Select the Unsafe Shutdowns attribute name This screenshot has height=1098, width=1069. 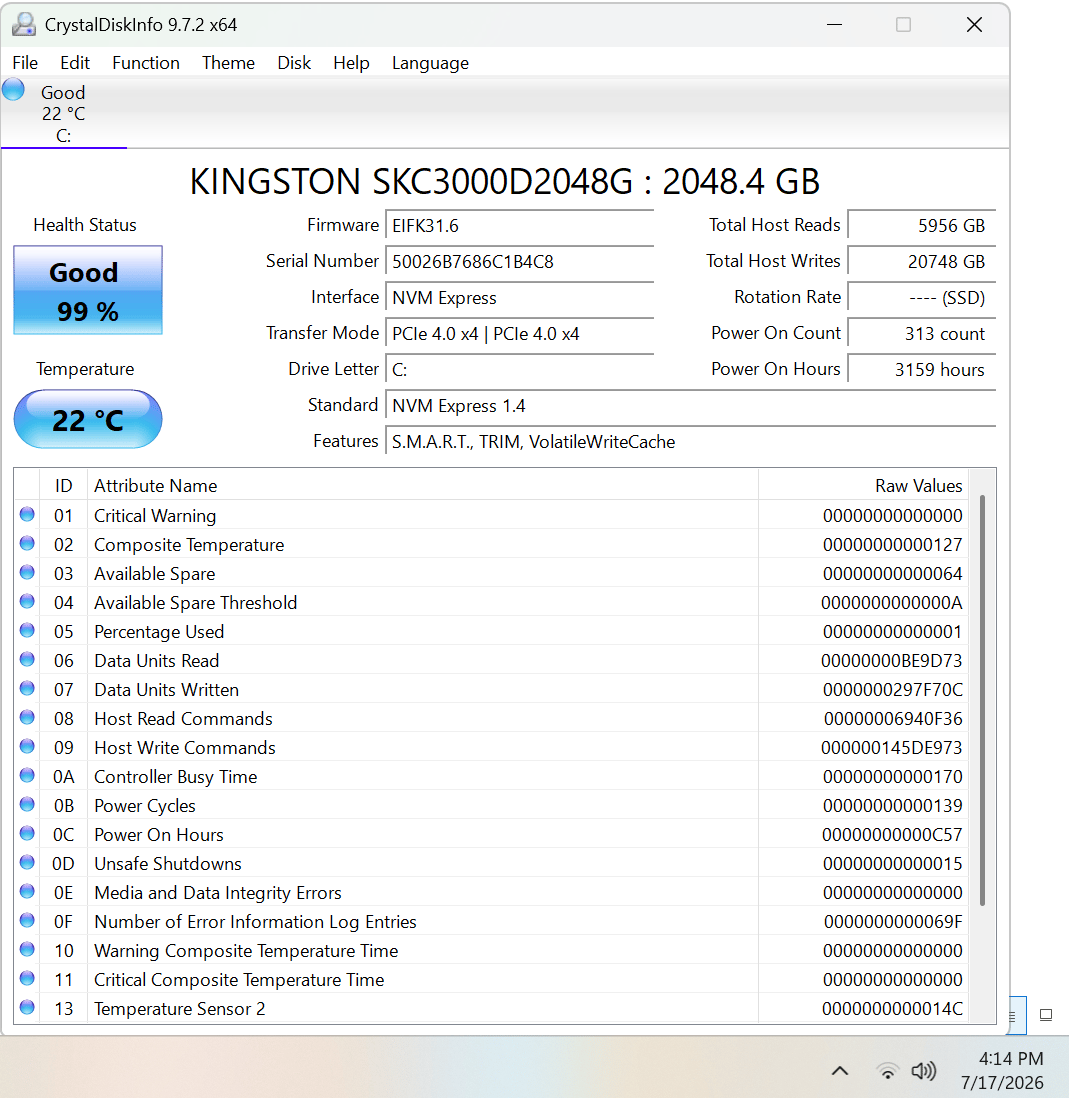pyautogui.click(x=168, y=864)
